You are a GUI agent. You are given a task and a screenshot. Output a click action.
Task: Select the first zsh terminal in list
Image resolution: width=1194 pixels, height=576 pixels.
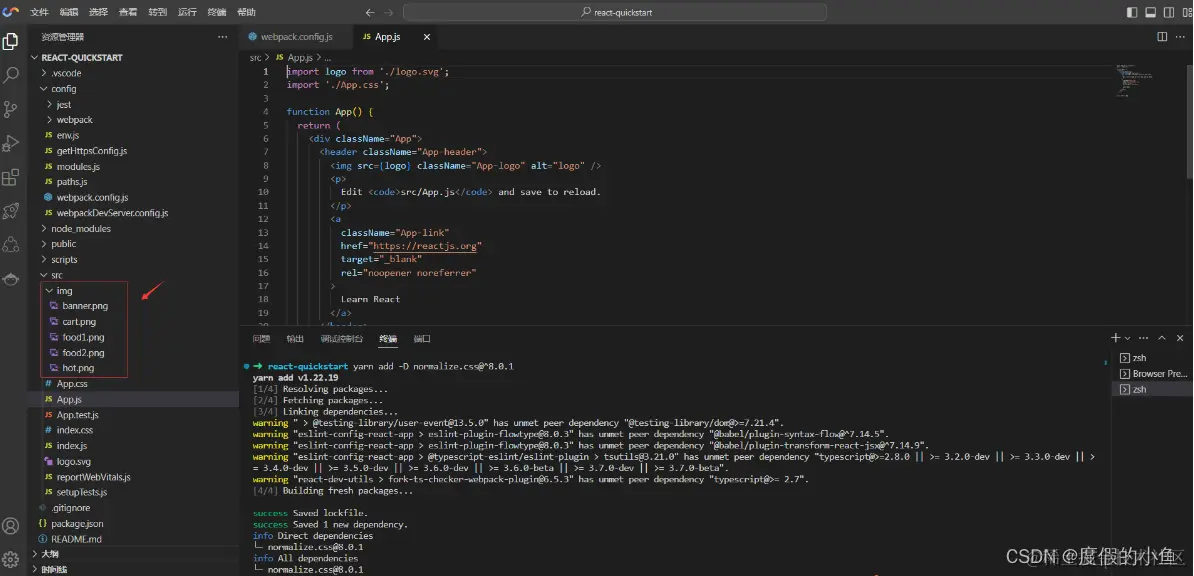(1152, 357)
